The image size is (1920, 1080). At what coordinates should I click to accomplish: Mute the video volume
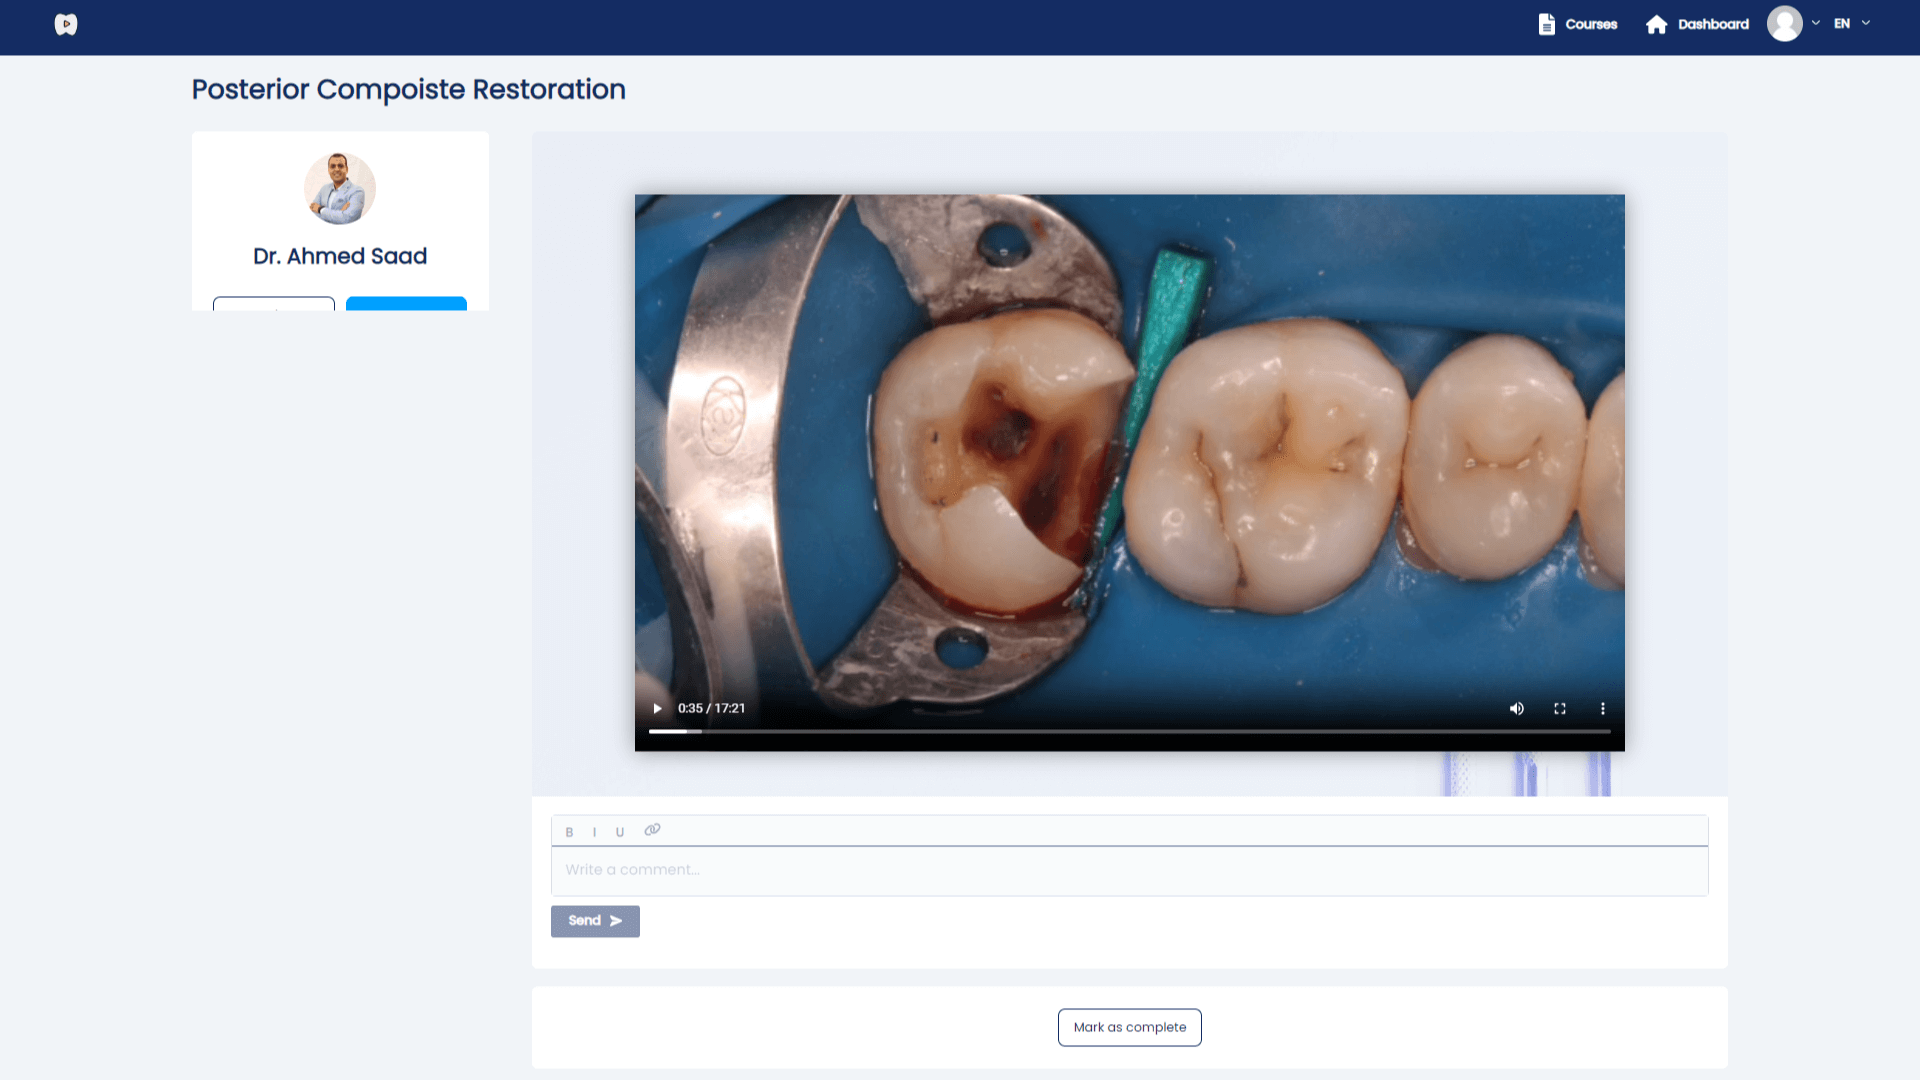click(x=1517, y=708)
